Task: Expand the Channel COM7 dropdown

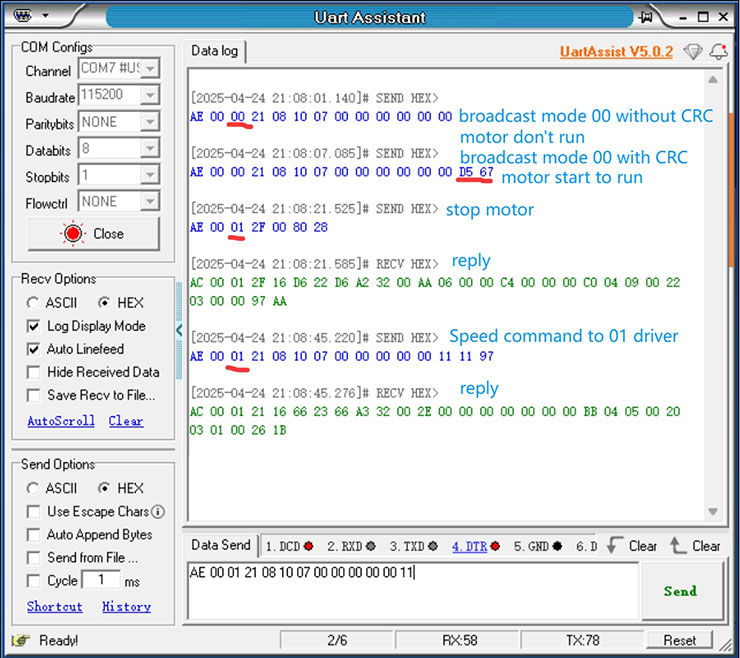Action: point(150,68)
